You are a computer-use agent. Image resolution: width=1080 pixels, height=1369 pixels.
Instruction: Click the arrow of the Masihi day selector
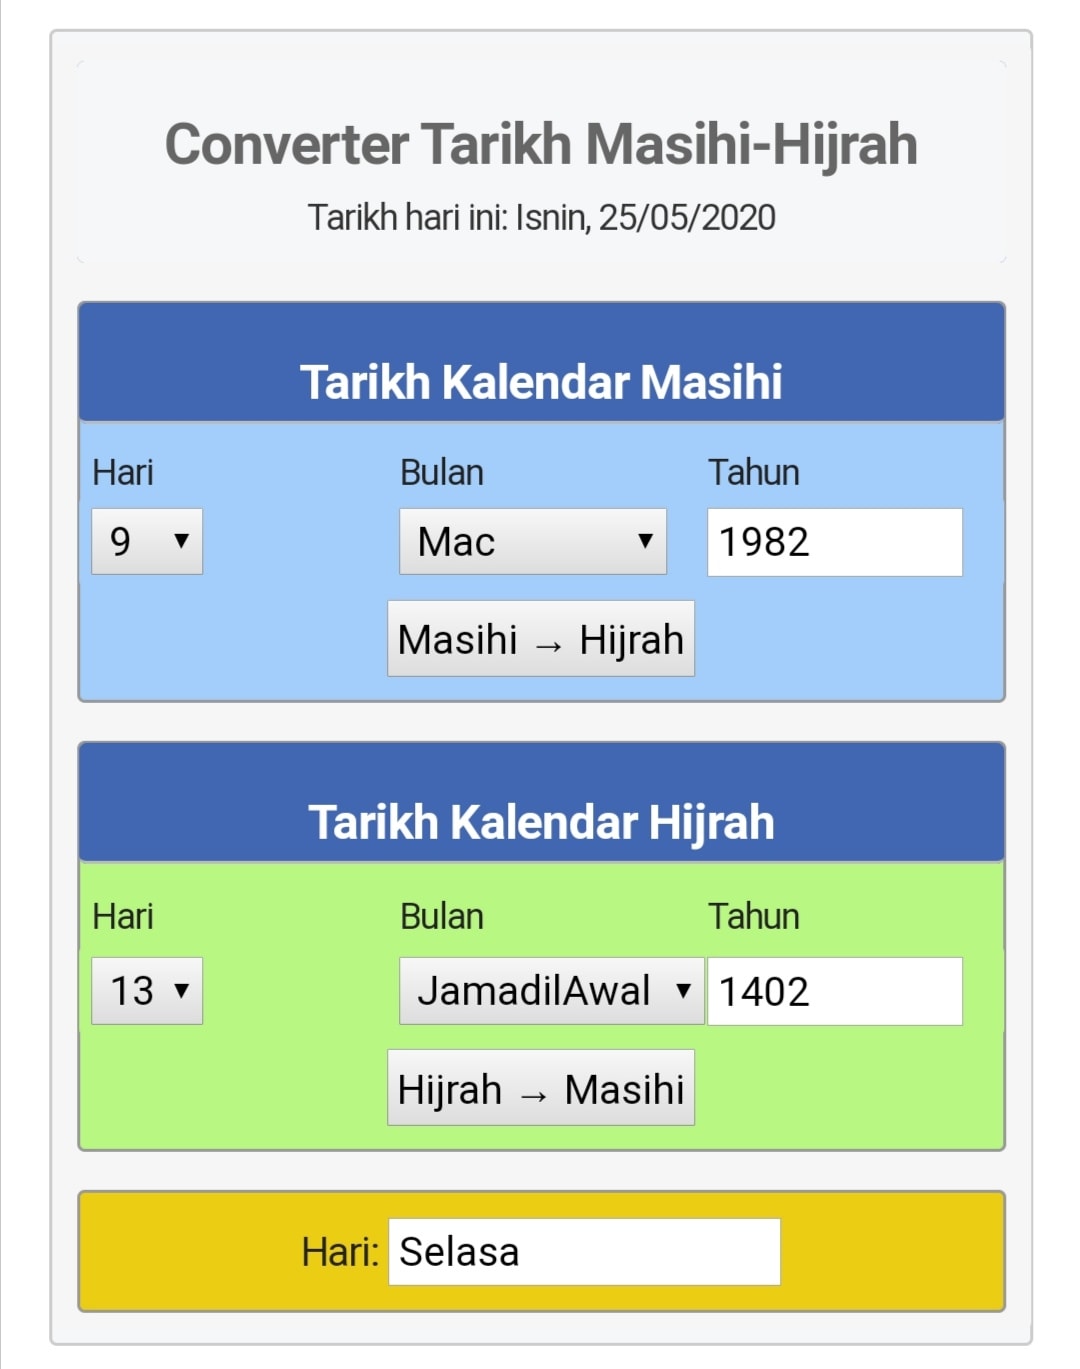pyautogui.click(x=181, y=541)
